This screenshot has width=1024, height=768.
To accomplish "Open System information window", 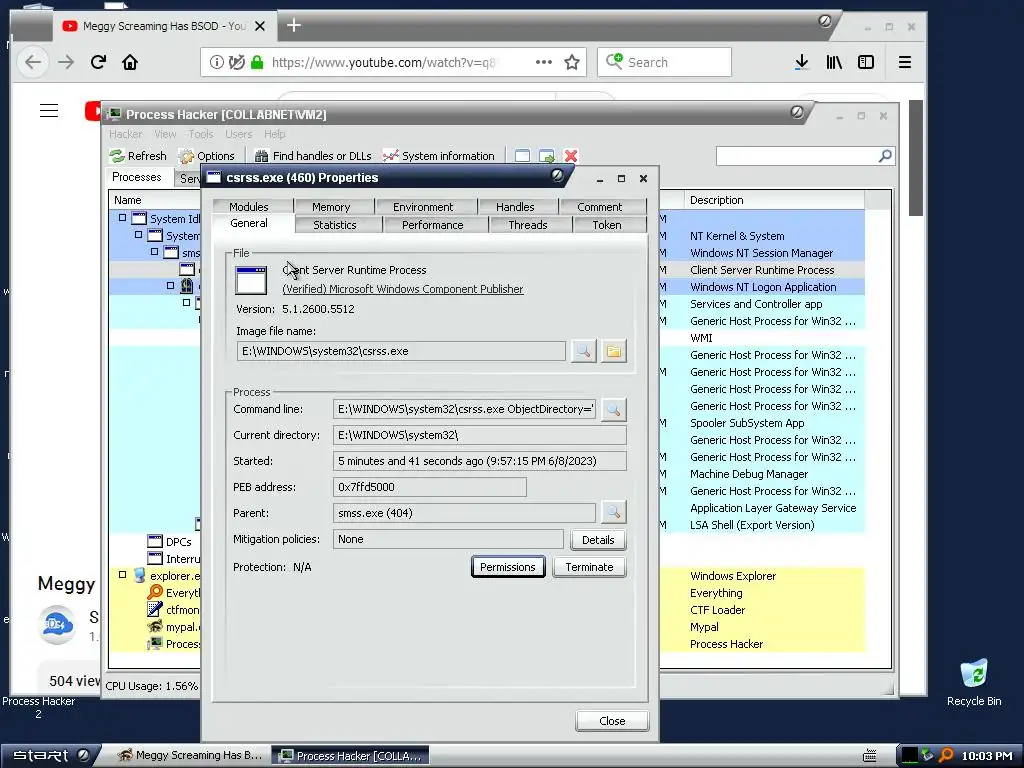I will [x=439, y=156].
